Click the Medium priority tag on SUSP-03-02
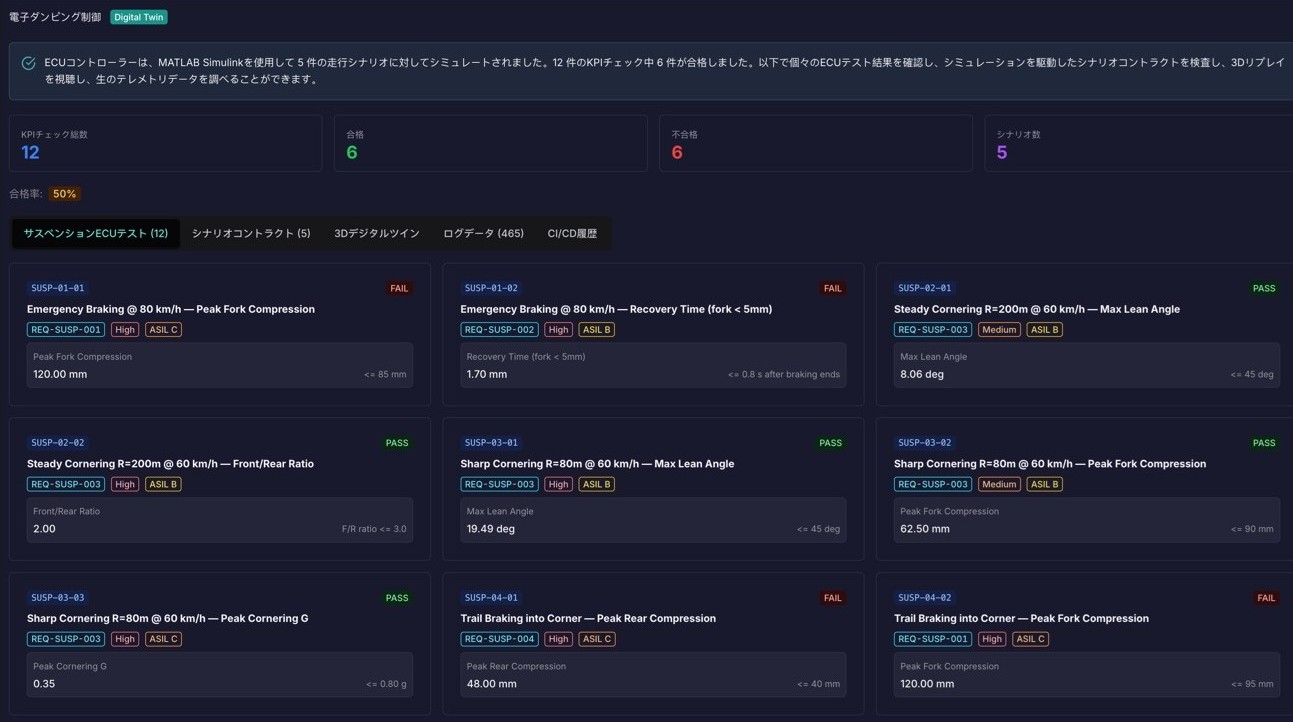This screenshot has height=722, width=1293. pyautogui.click(x=999, y=485)
